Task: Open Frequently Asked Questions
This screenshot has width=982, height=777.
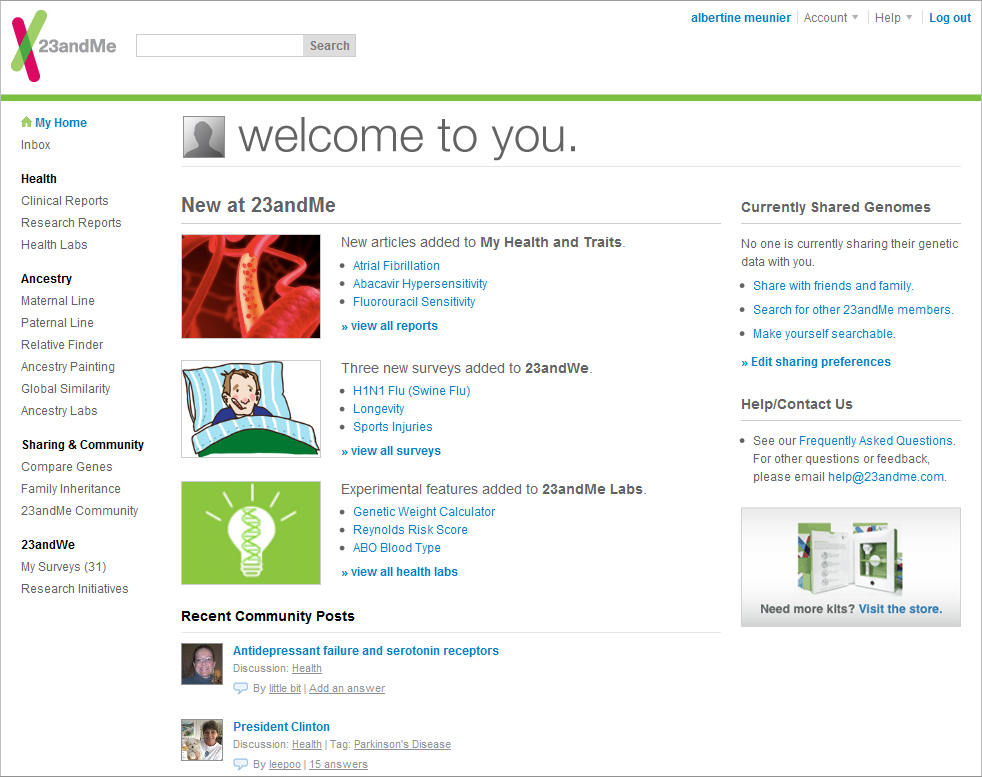Action: [x=877, y=441]
